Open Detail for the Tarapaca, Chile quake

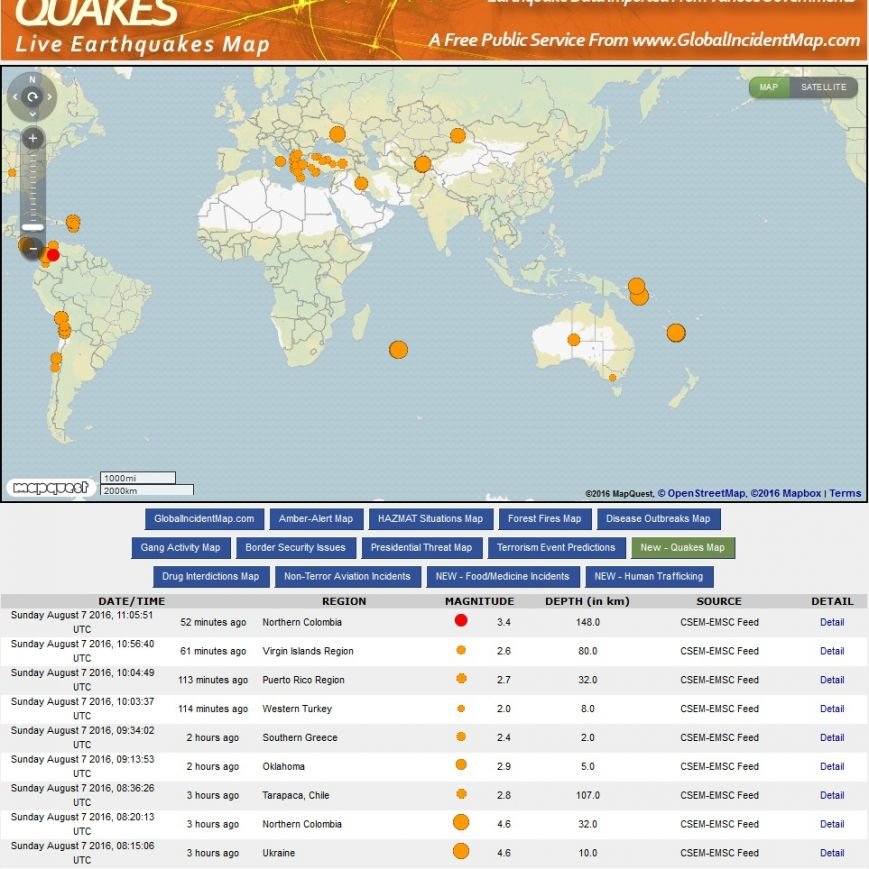832,795
